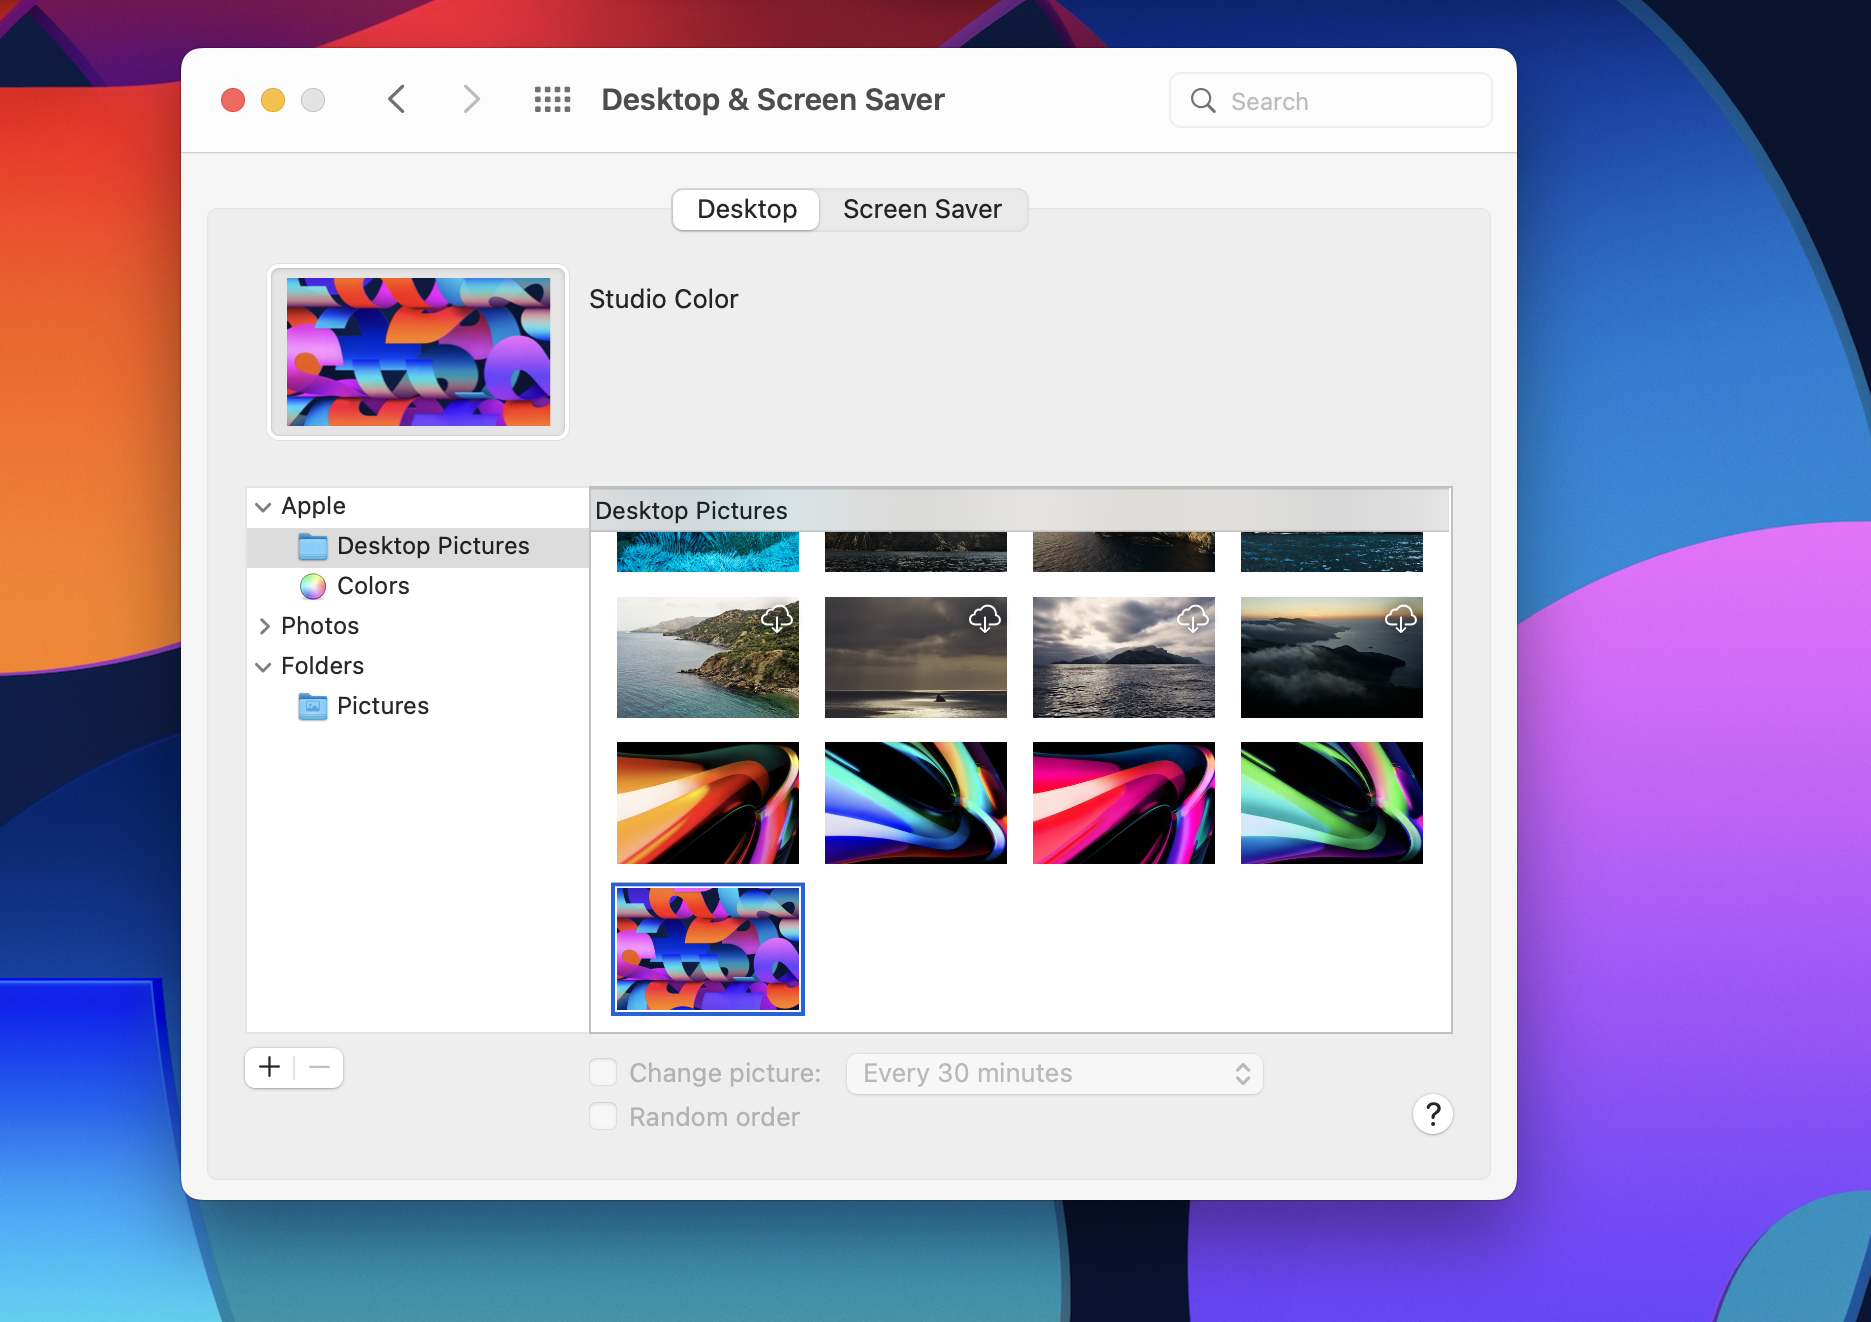Click the Folders section label
Screen dimensions: 1871x1322
(322, 666)
